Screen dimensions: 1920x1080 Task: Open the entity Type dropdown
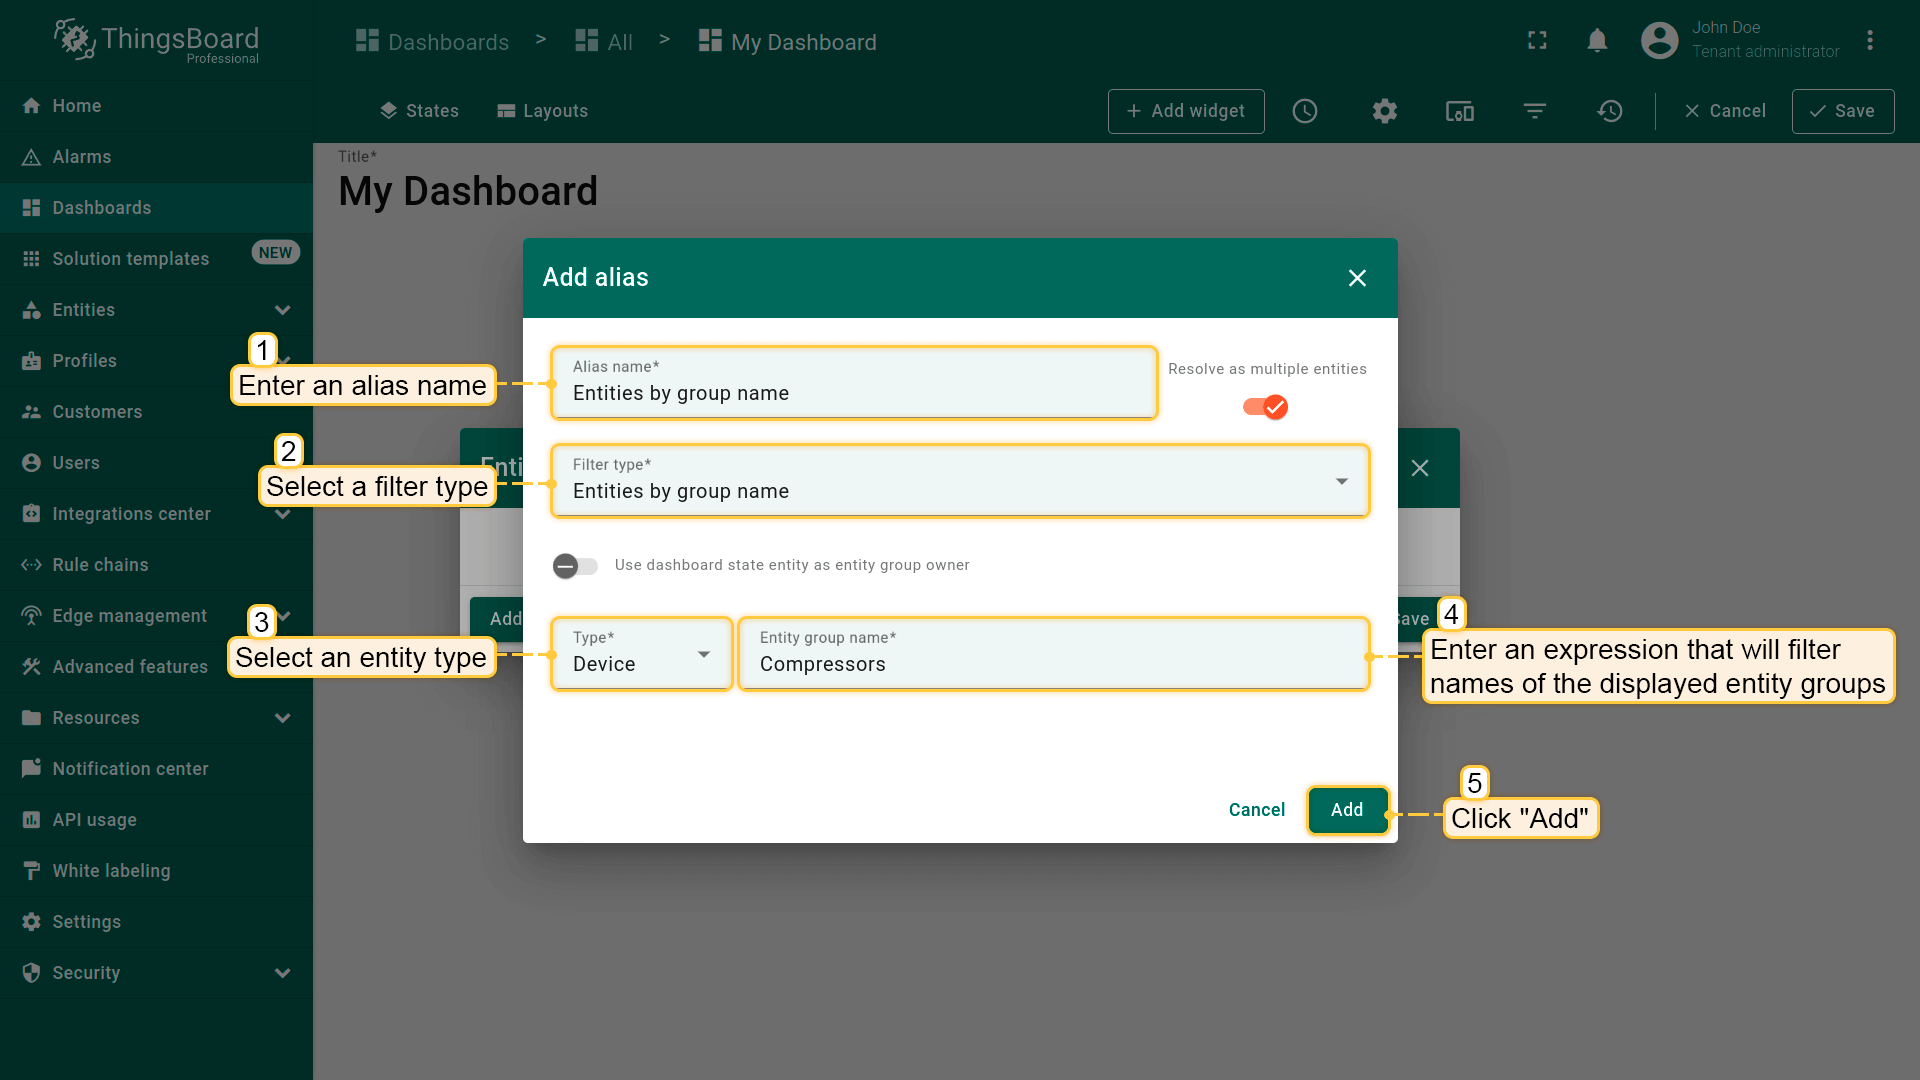(641, 654)
